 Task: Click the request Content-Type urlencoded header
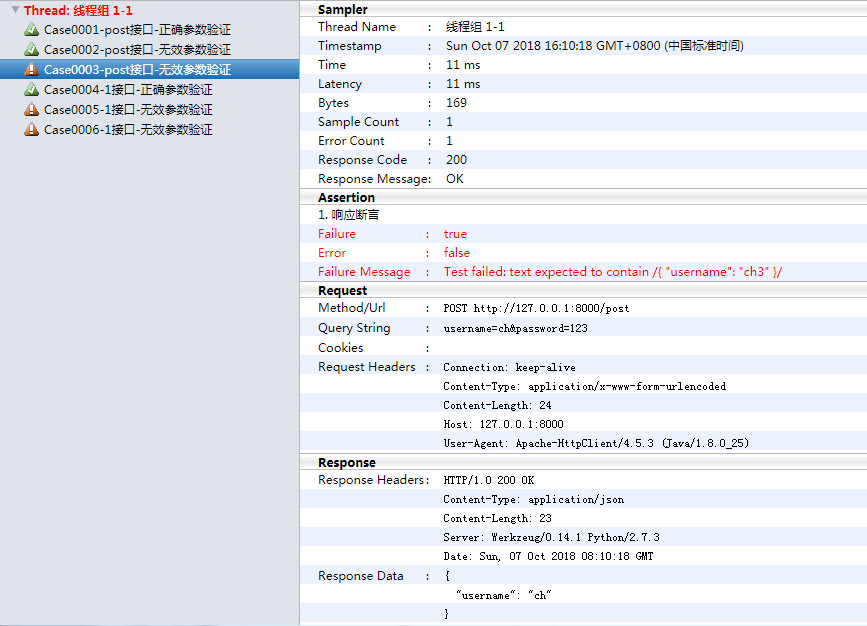[584, 387]
